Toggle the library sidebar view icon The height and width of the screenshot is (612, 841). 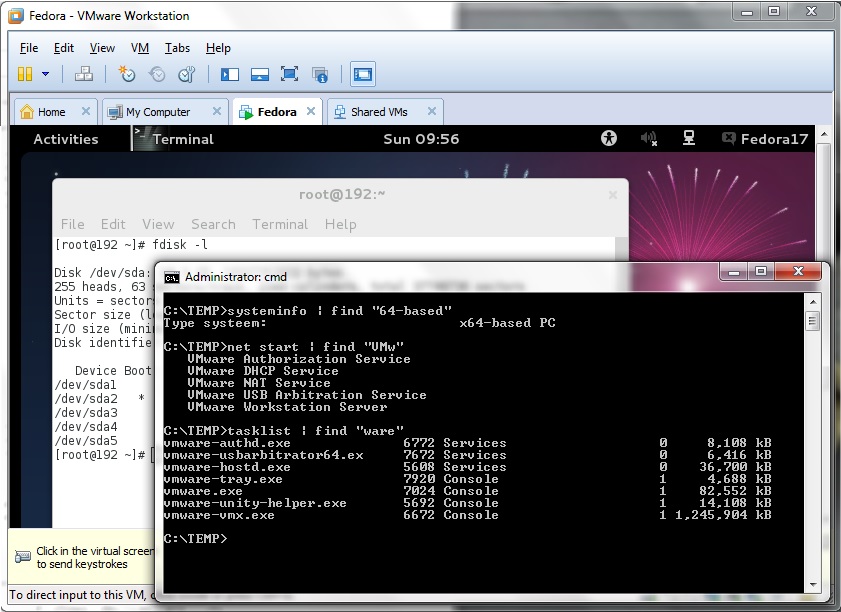230,74
